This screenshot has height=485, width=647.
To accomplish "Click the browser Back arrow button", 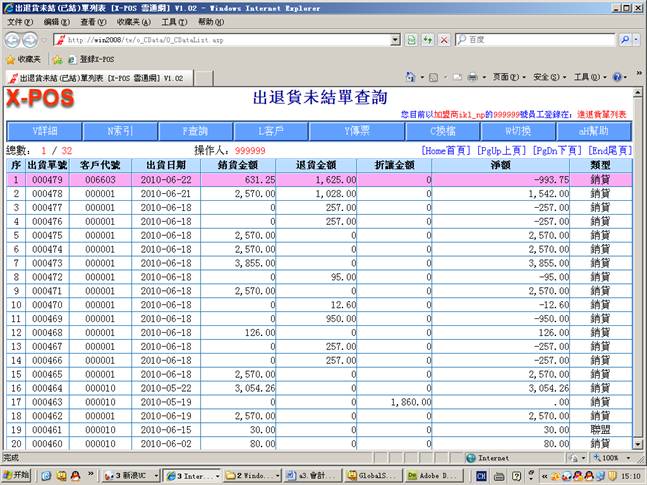I will (x=13, y=40).
